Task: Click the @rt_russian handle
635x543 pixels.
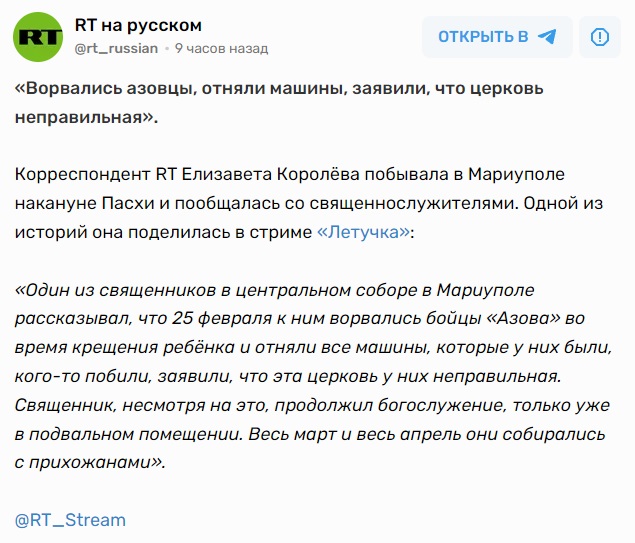Action: (x=116, y=47)
